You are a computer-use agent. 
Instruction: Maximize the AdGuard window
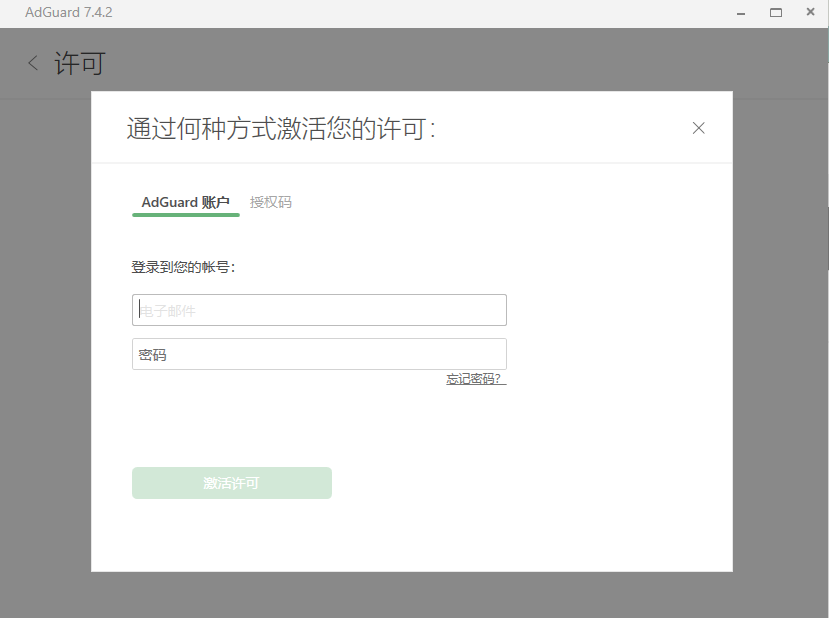pyautogui.click(x=776, y=12)
